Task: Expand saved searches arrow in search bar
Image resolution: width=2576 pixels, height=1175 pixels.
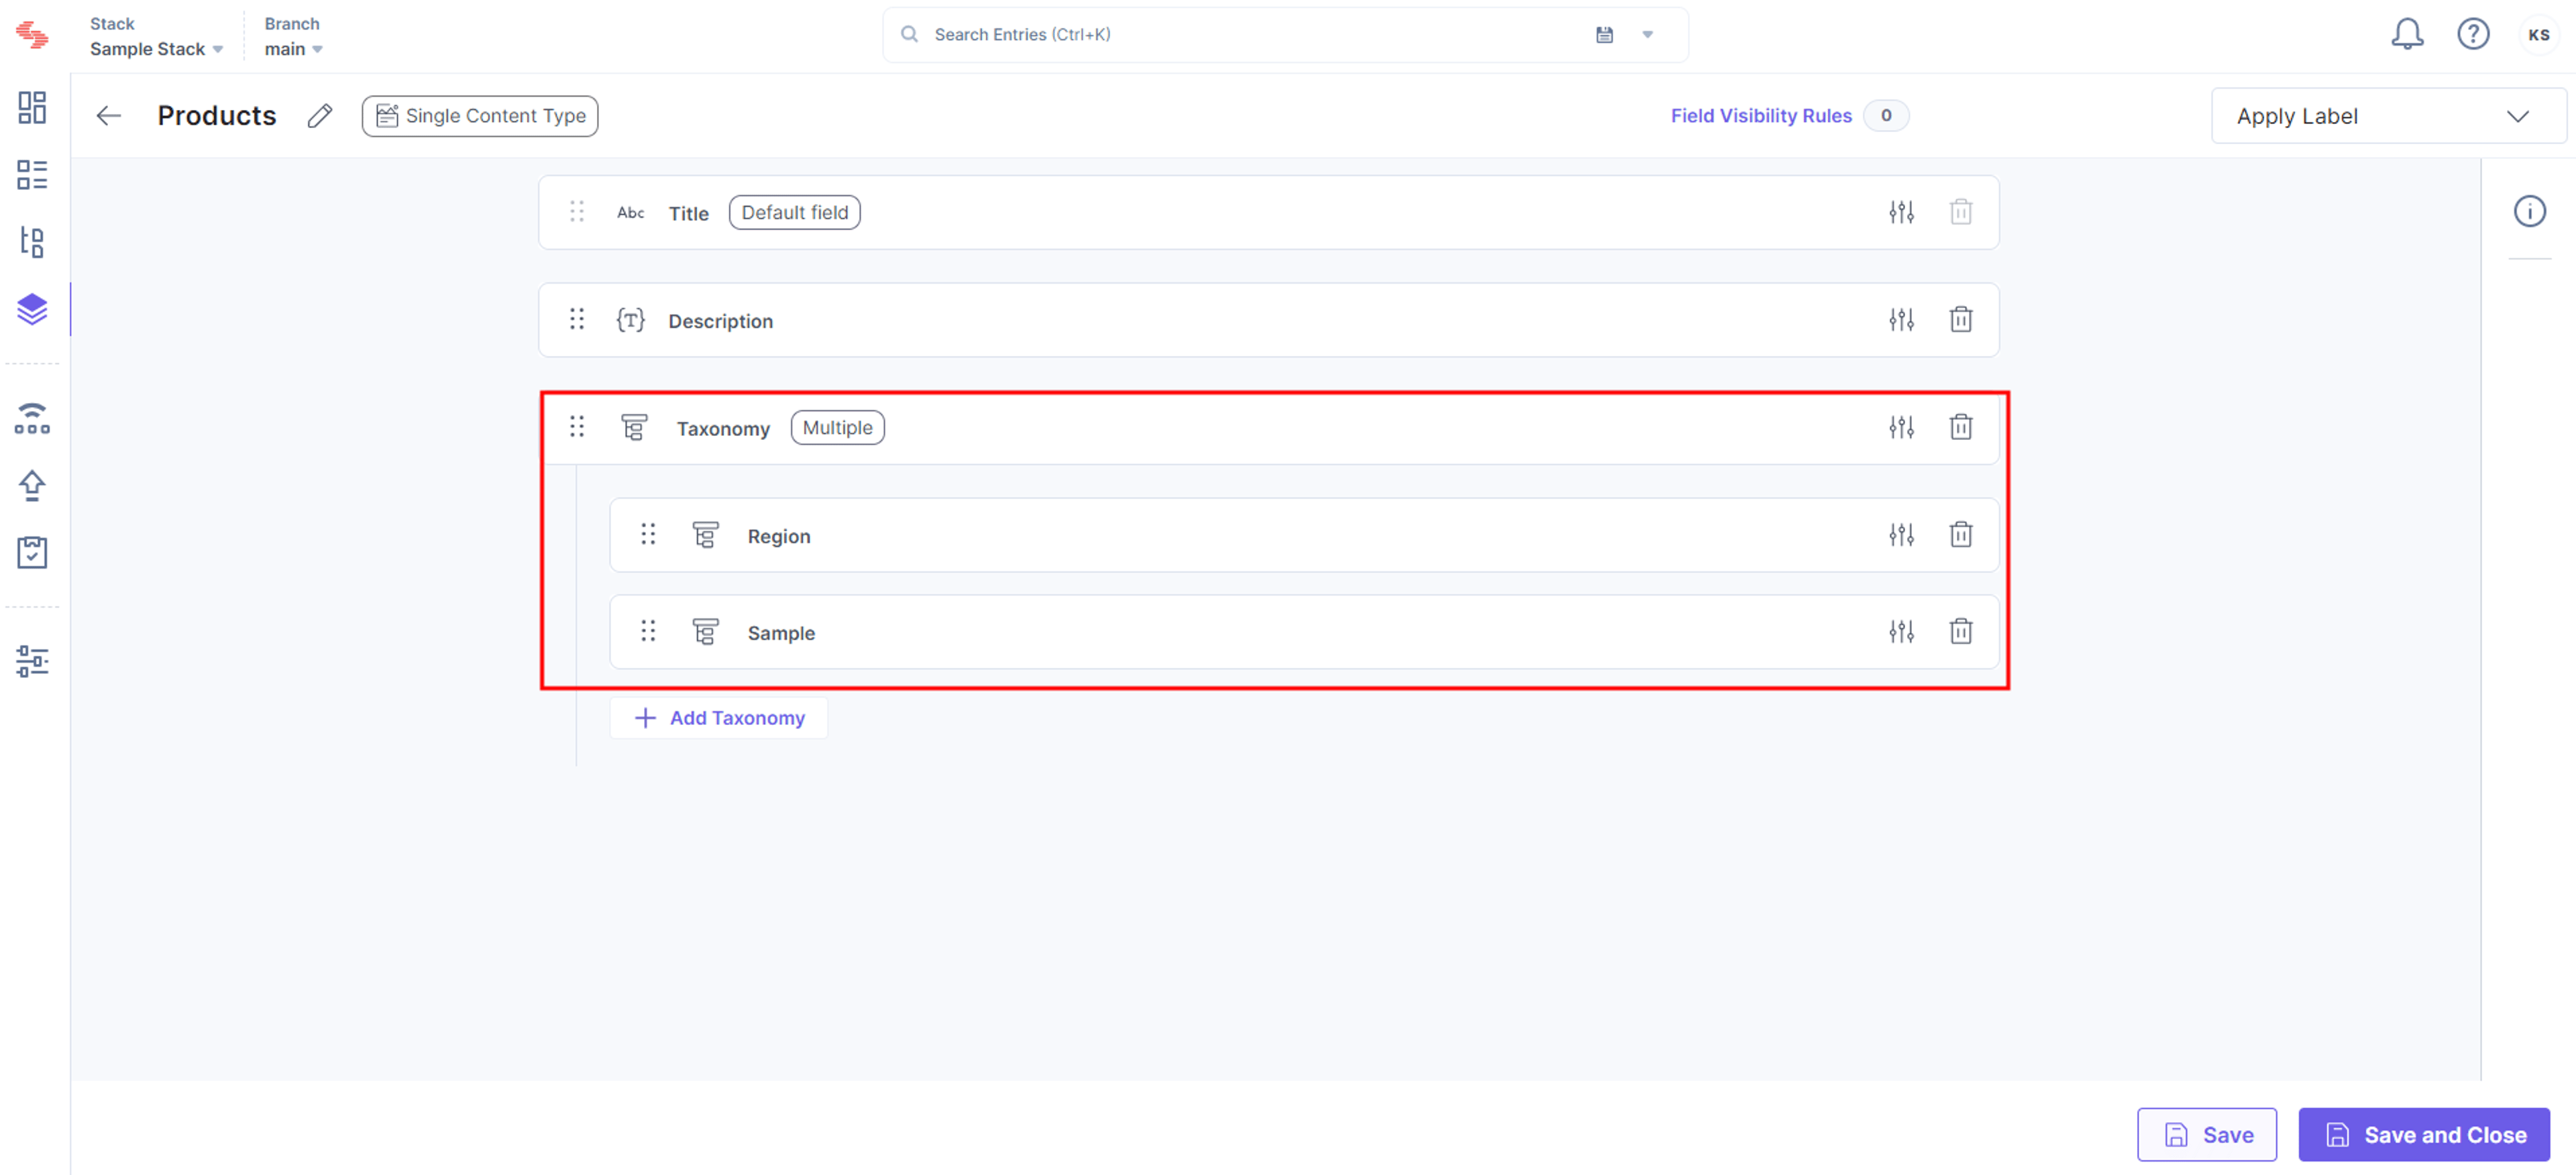Action: click(1647, 35)
